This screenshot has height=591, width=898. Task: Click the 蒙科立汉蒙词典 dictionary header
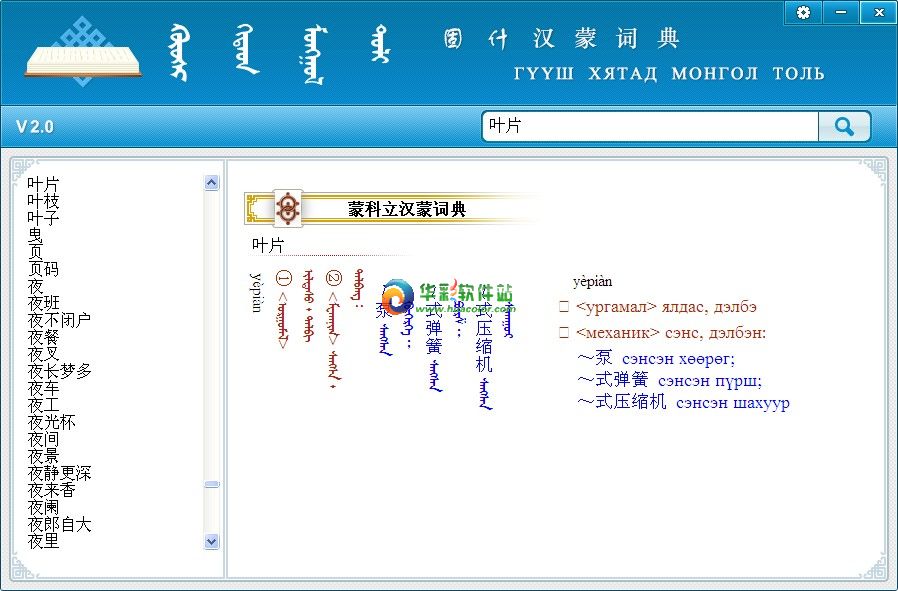pos(407,209)
